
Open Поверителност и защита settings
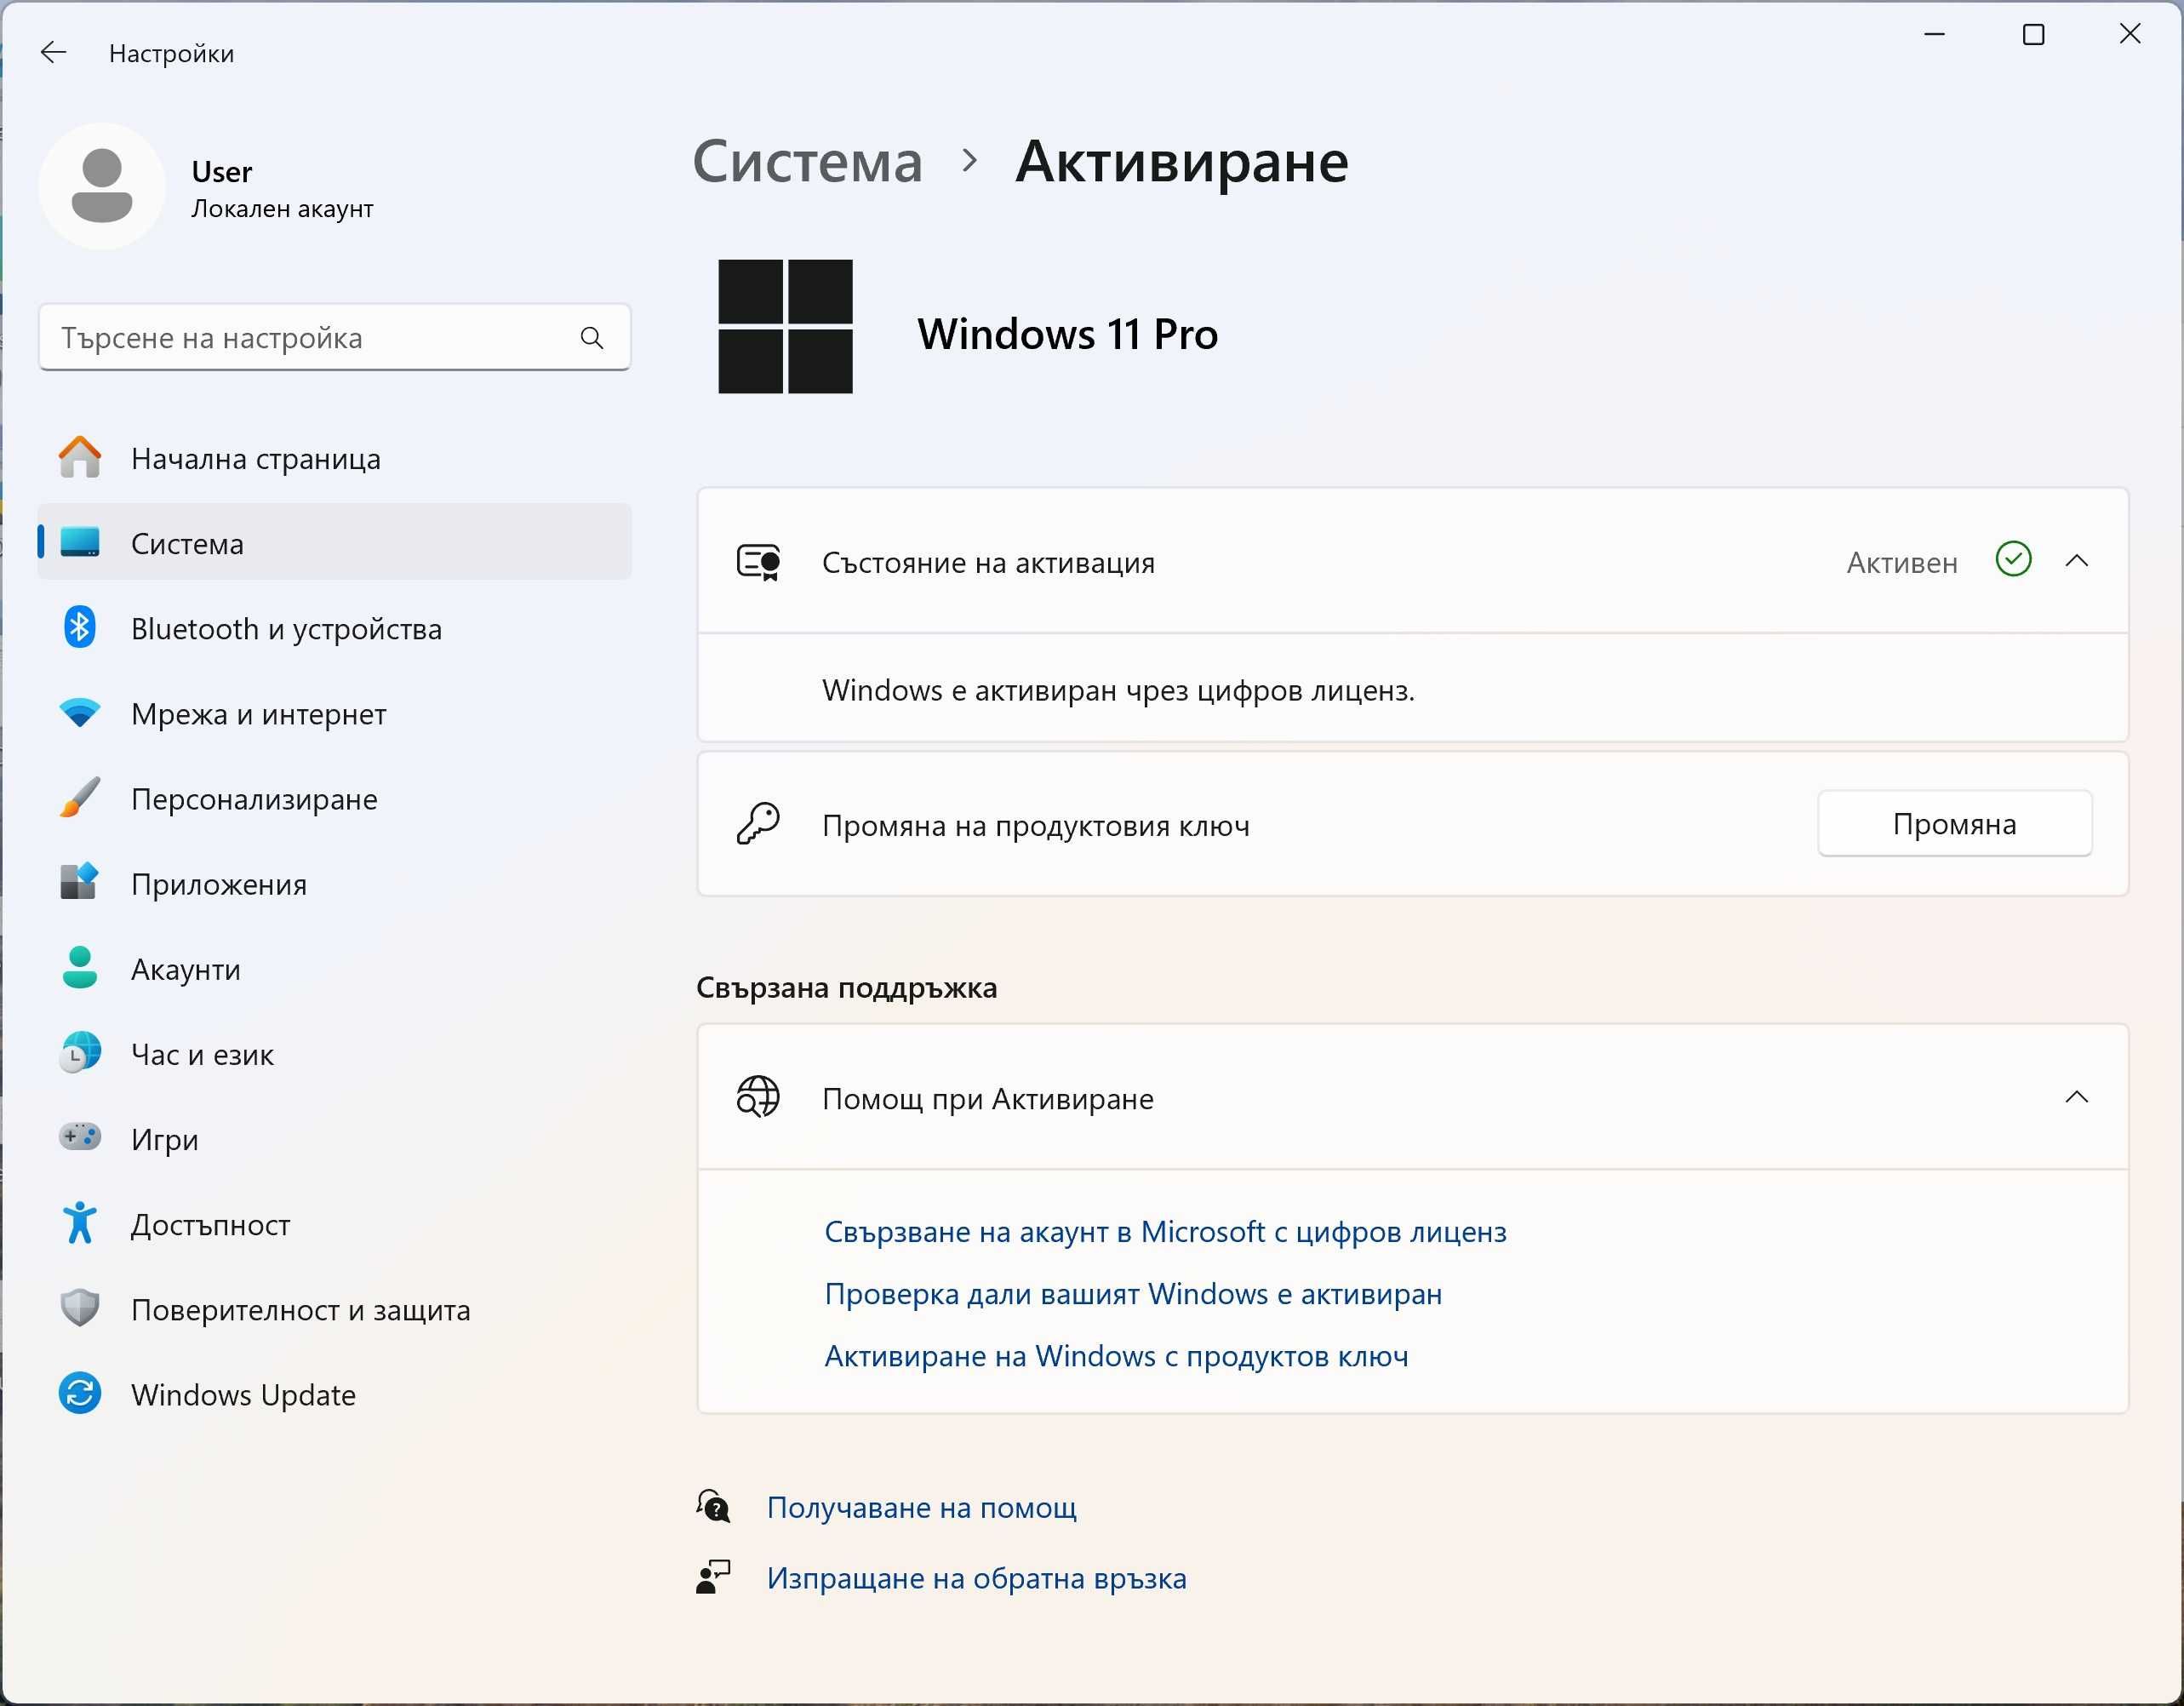point(335,1309)
